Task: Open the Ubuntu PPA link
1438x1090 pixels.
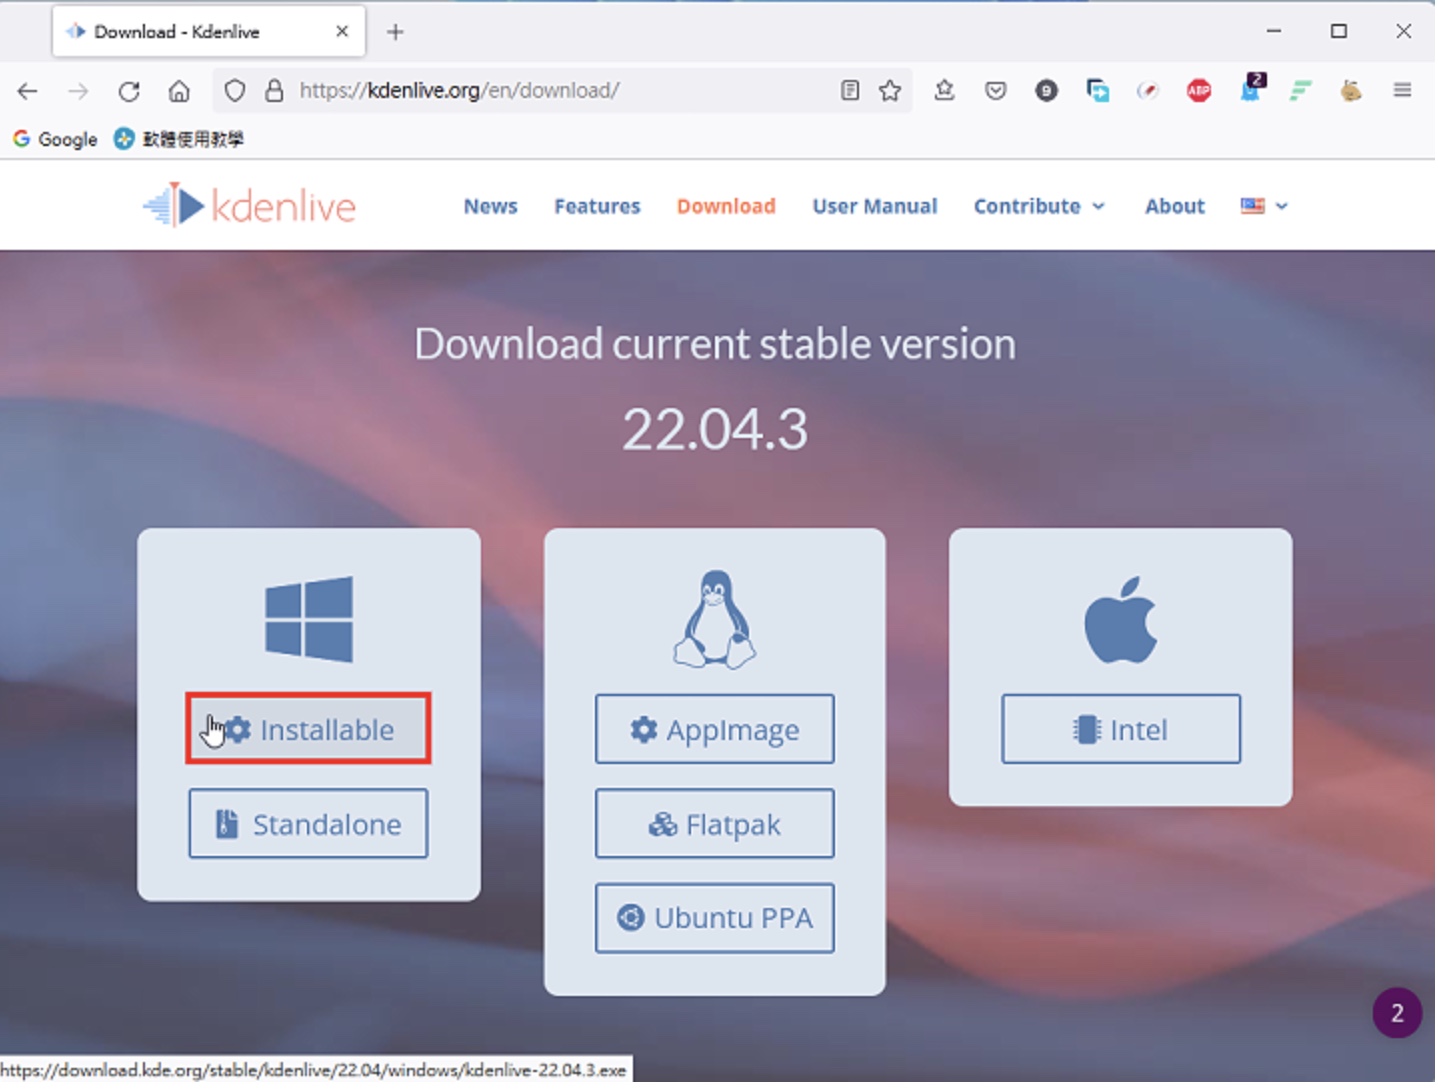Action: 715,919
